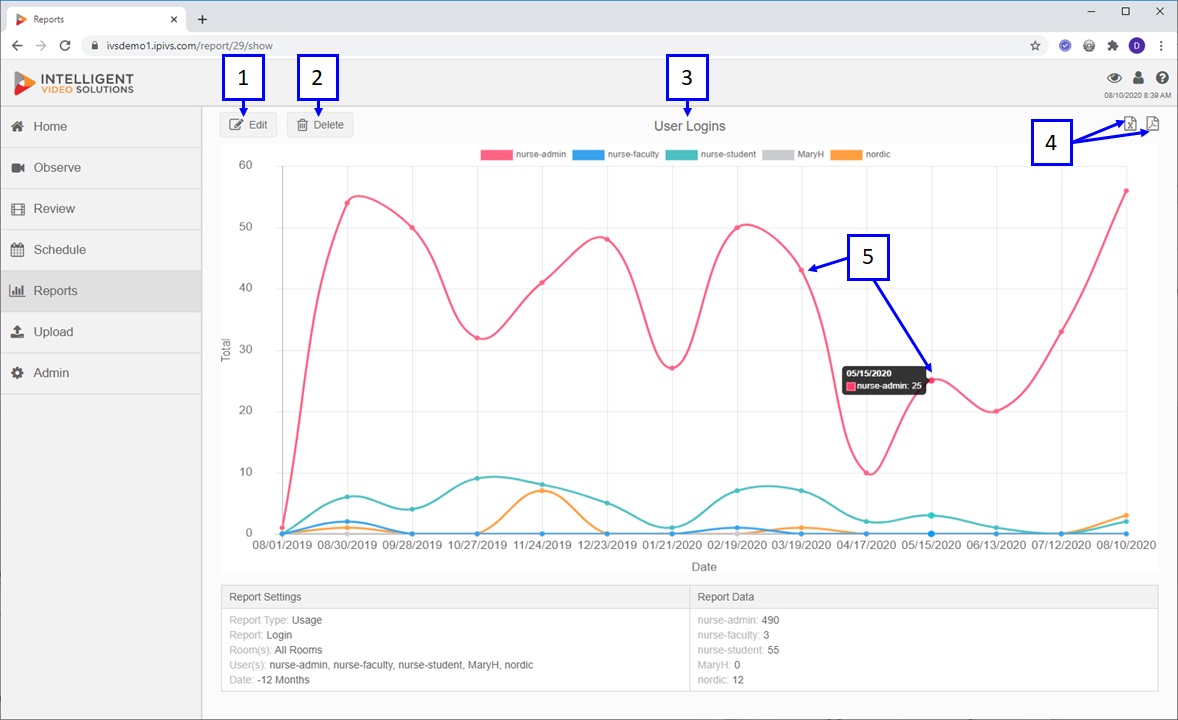Image resolution: width=1178 pixels, height=720 pixels.
Task: Click the Intelligent Video Solutions logo
Action: pos(74,83)
